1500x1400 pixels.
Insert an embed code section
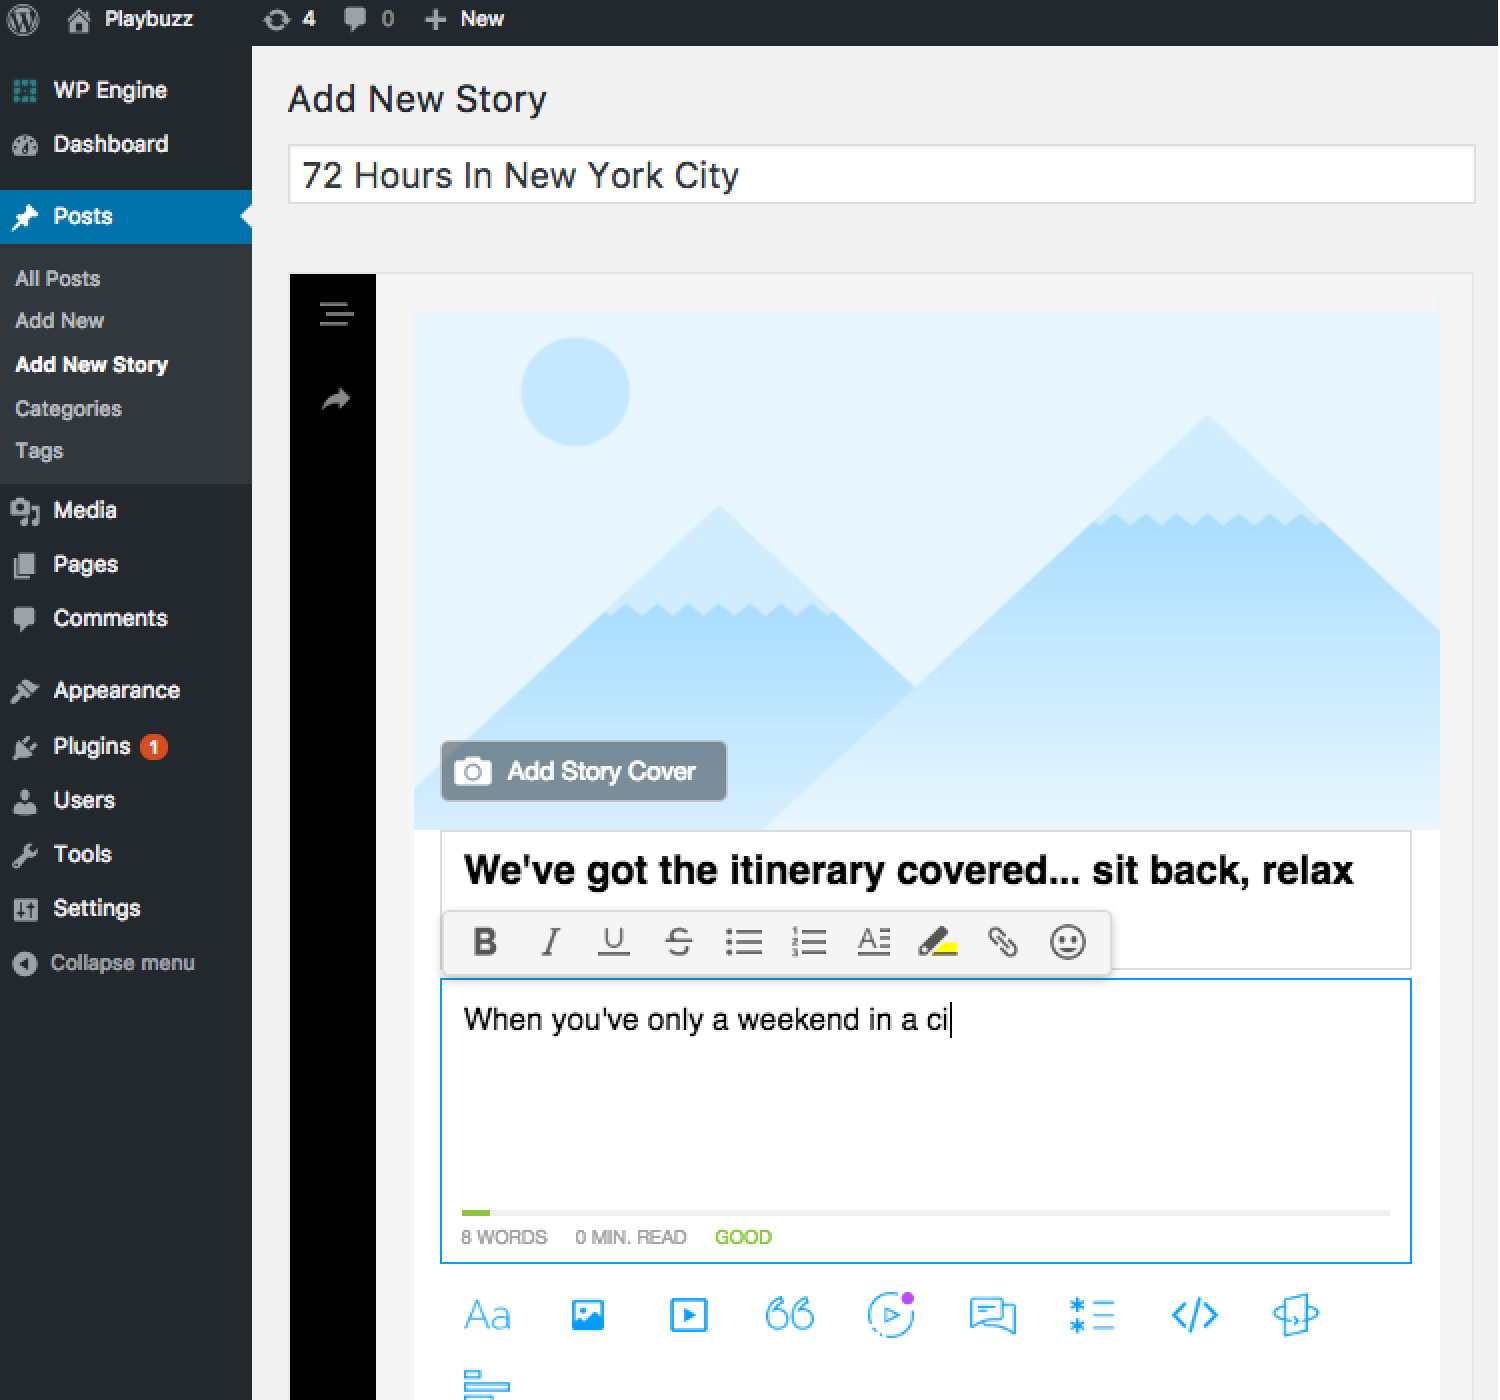pyautogui.click(x=1194, y=1315)
